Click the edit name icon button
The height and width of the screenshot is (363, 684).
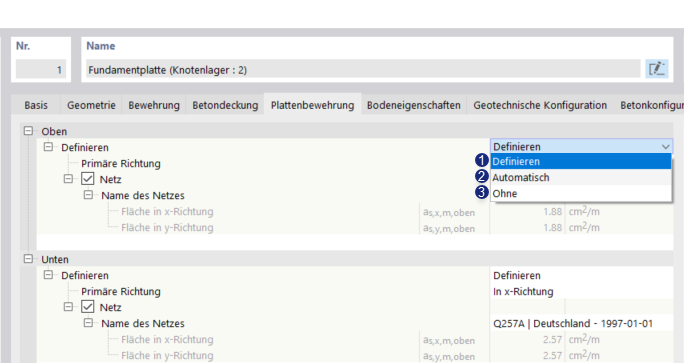pyautogui.click(x=657, y=69)
